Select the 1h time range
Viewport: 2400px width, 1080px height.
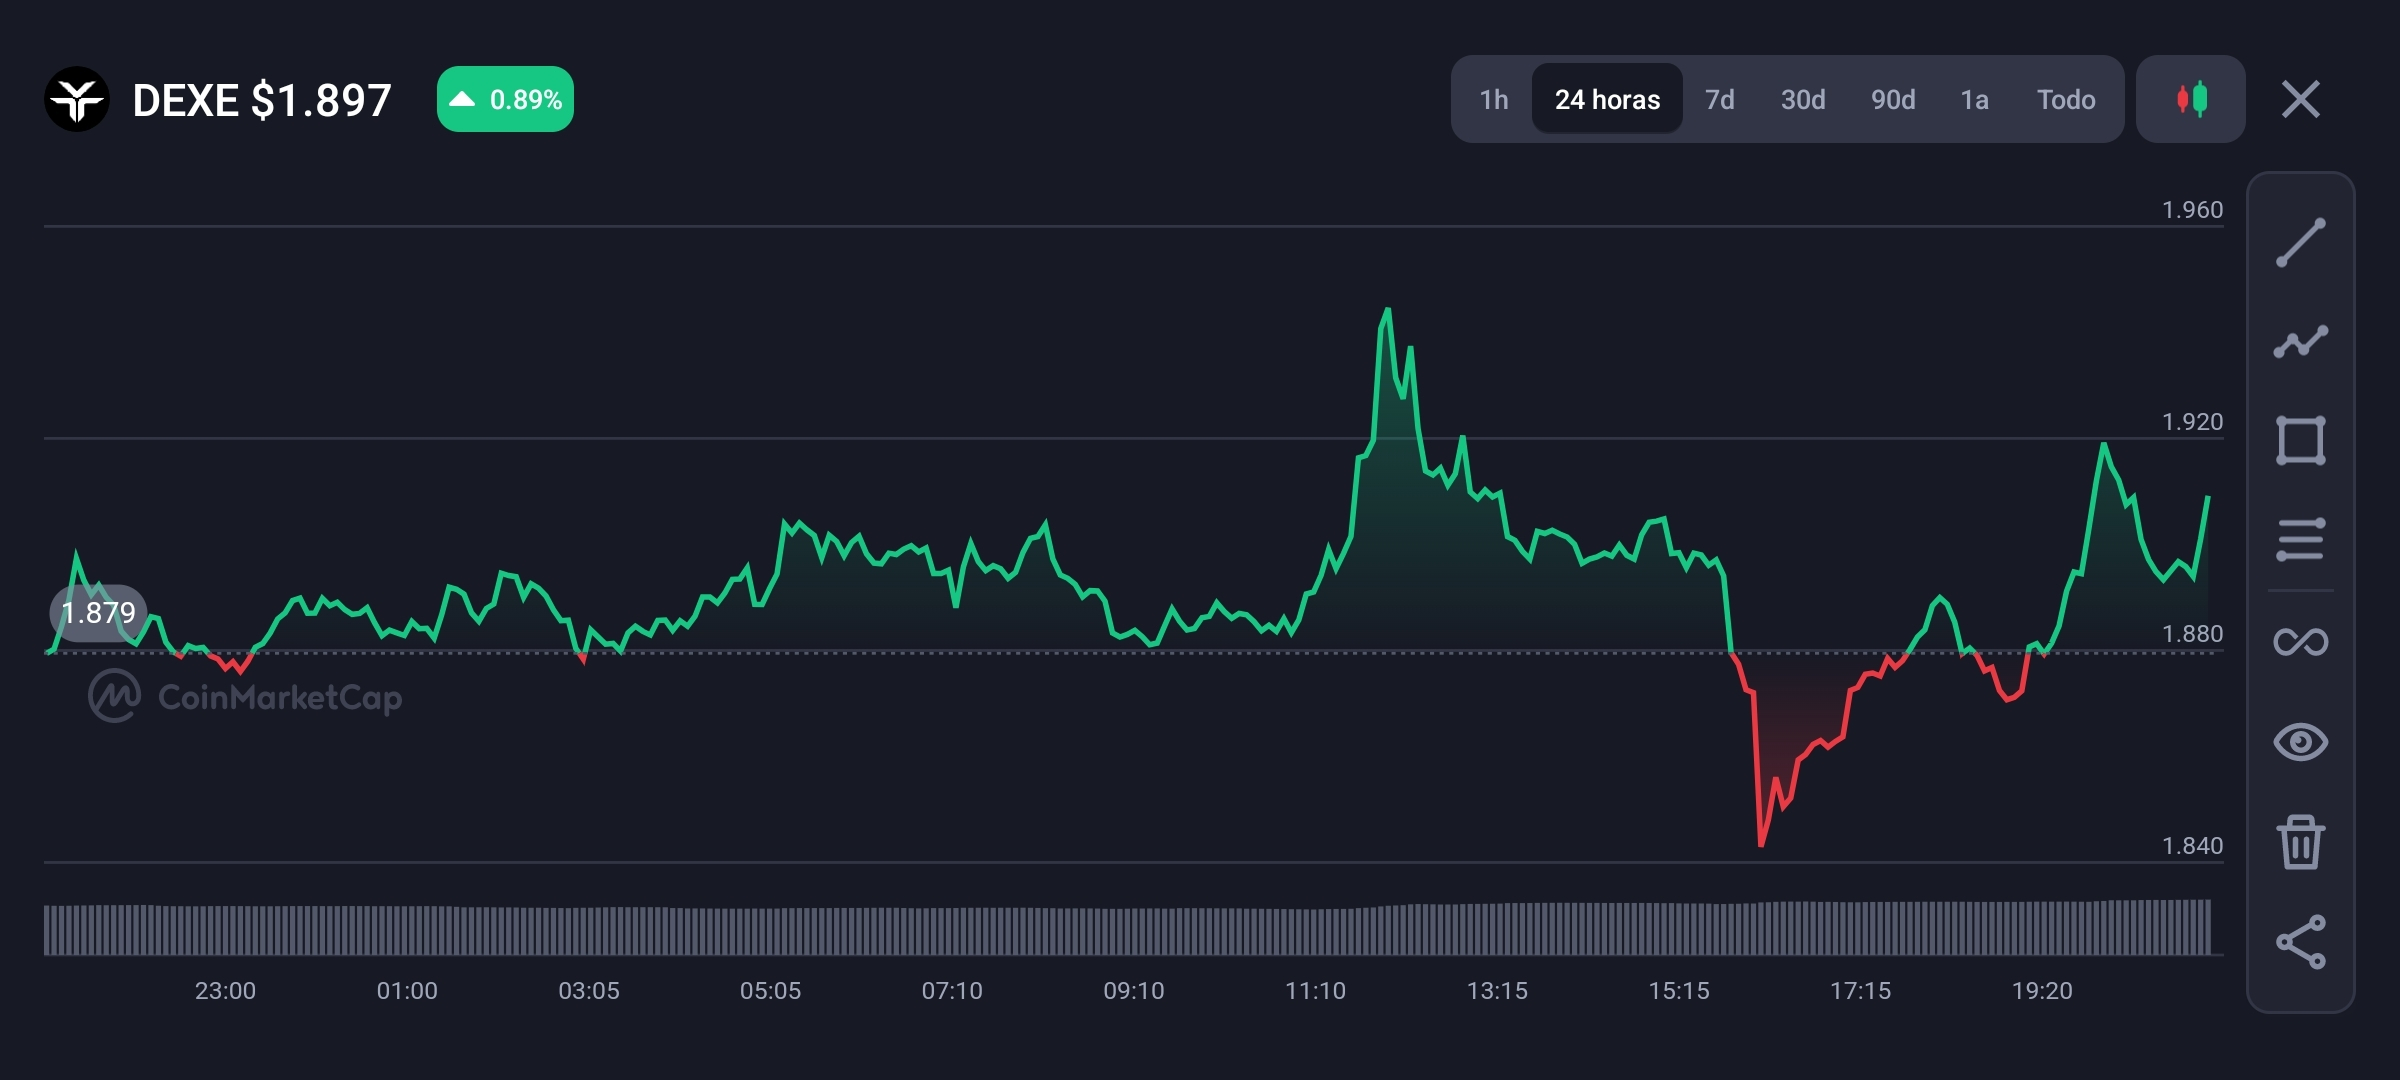1493,99
